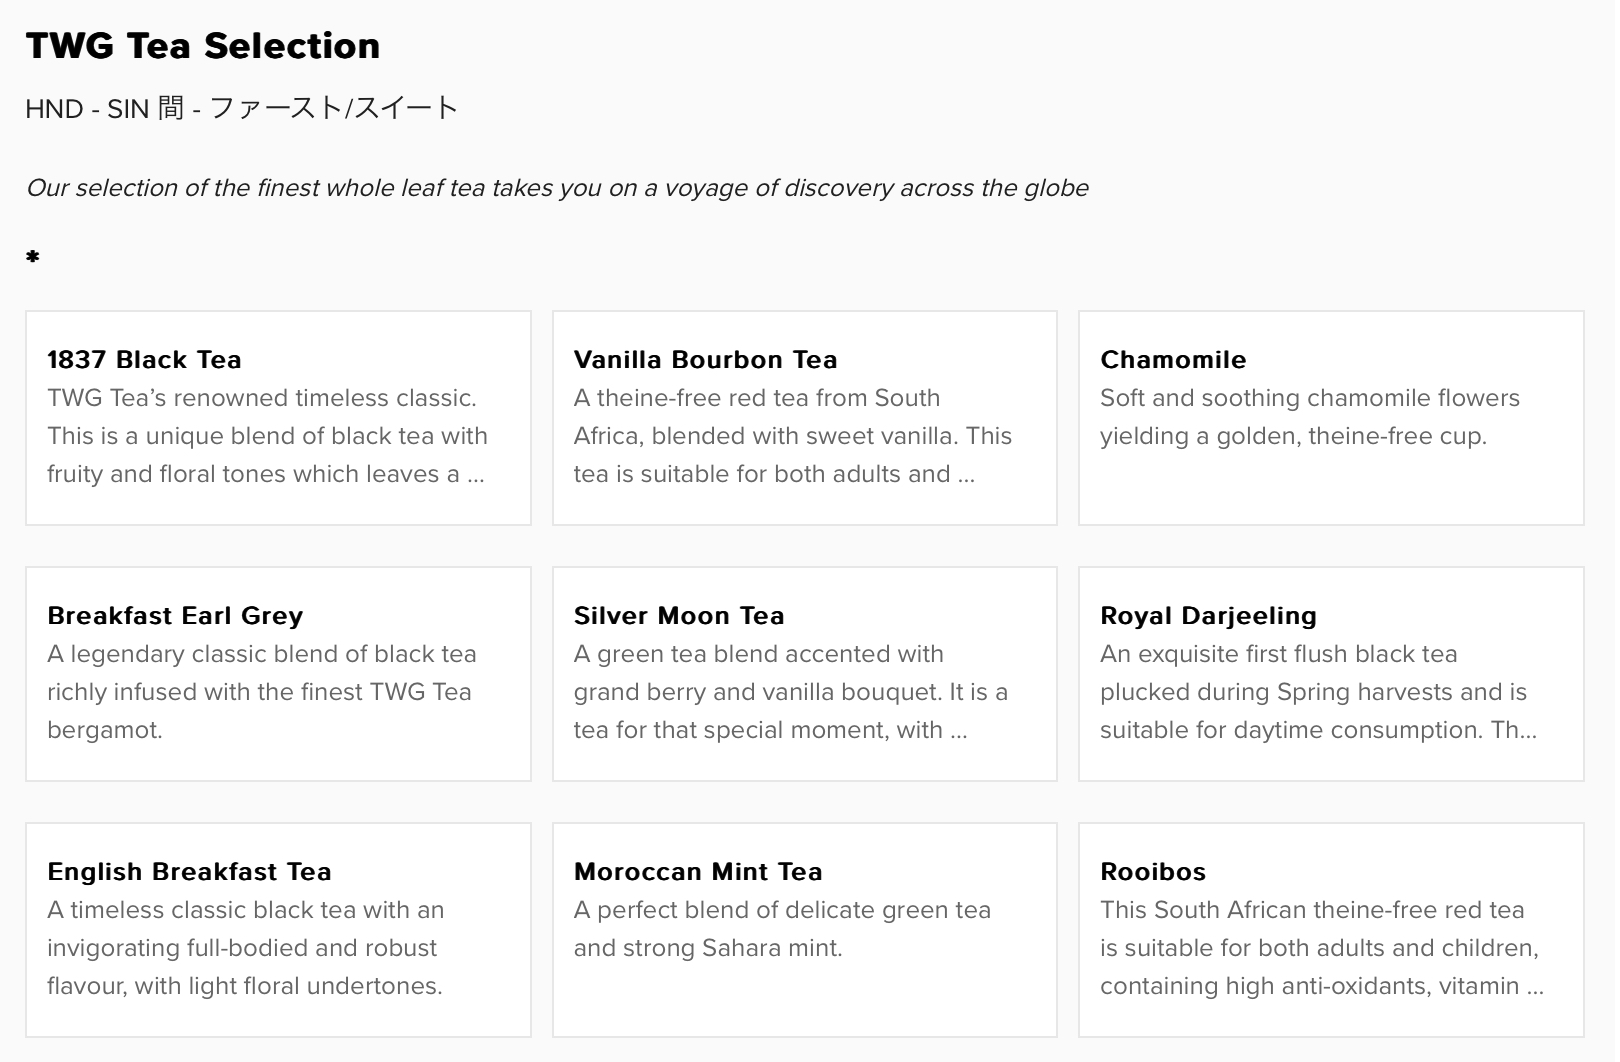Click the Chamomile heading text
1620x1062 pixels.
[1173, 360]
